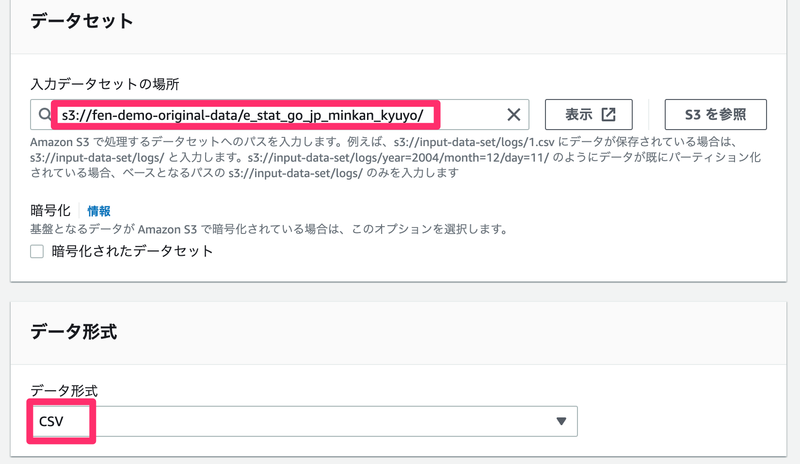Screen dimensions: 800x464
Task: Click the 暗号化 label text
Action: tap(50, 210)
